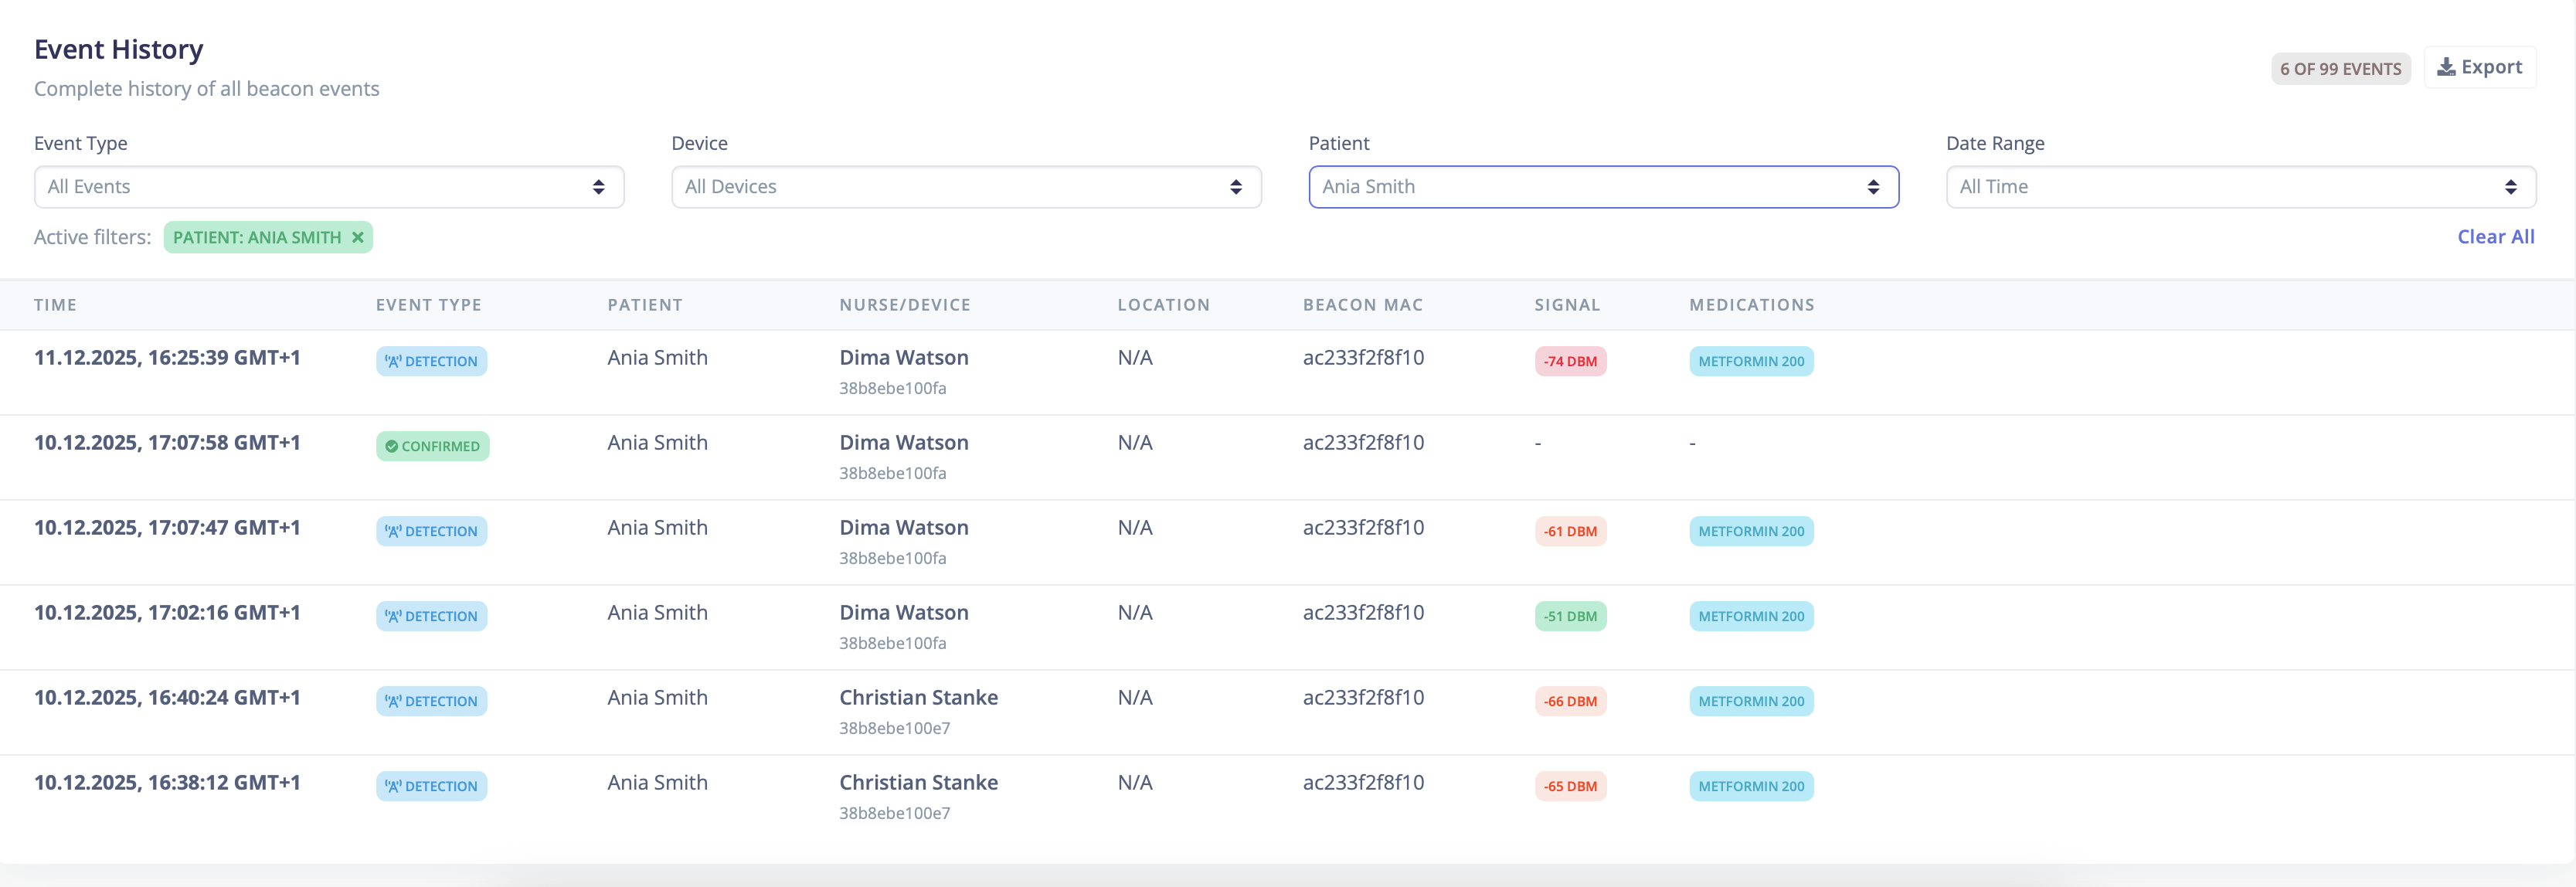
Task: Click the detection icon in the 17:07:47 row
Action: (393, 531)
